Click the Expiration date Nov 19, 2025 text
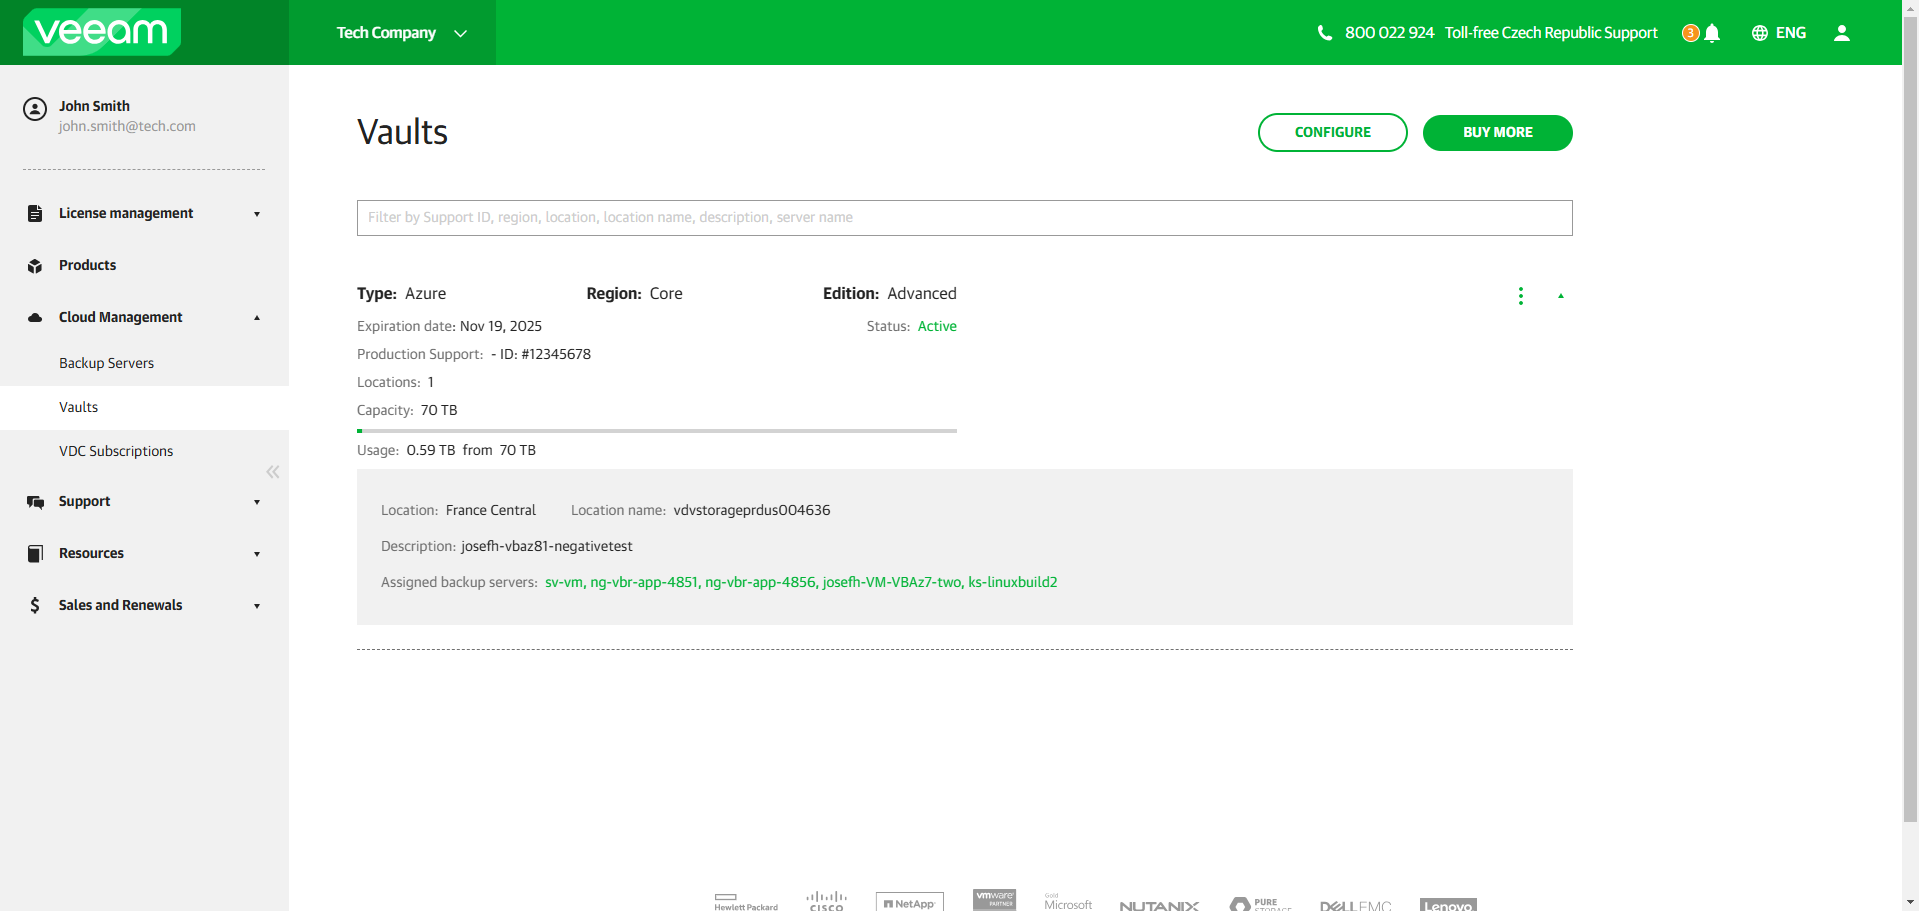The width and height of the screenshot is (1919, 911). tap(449, 326)
